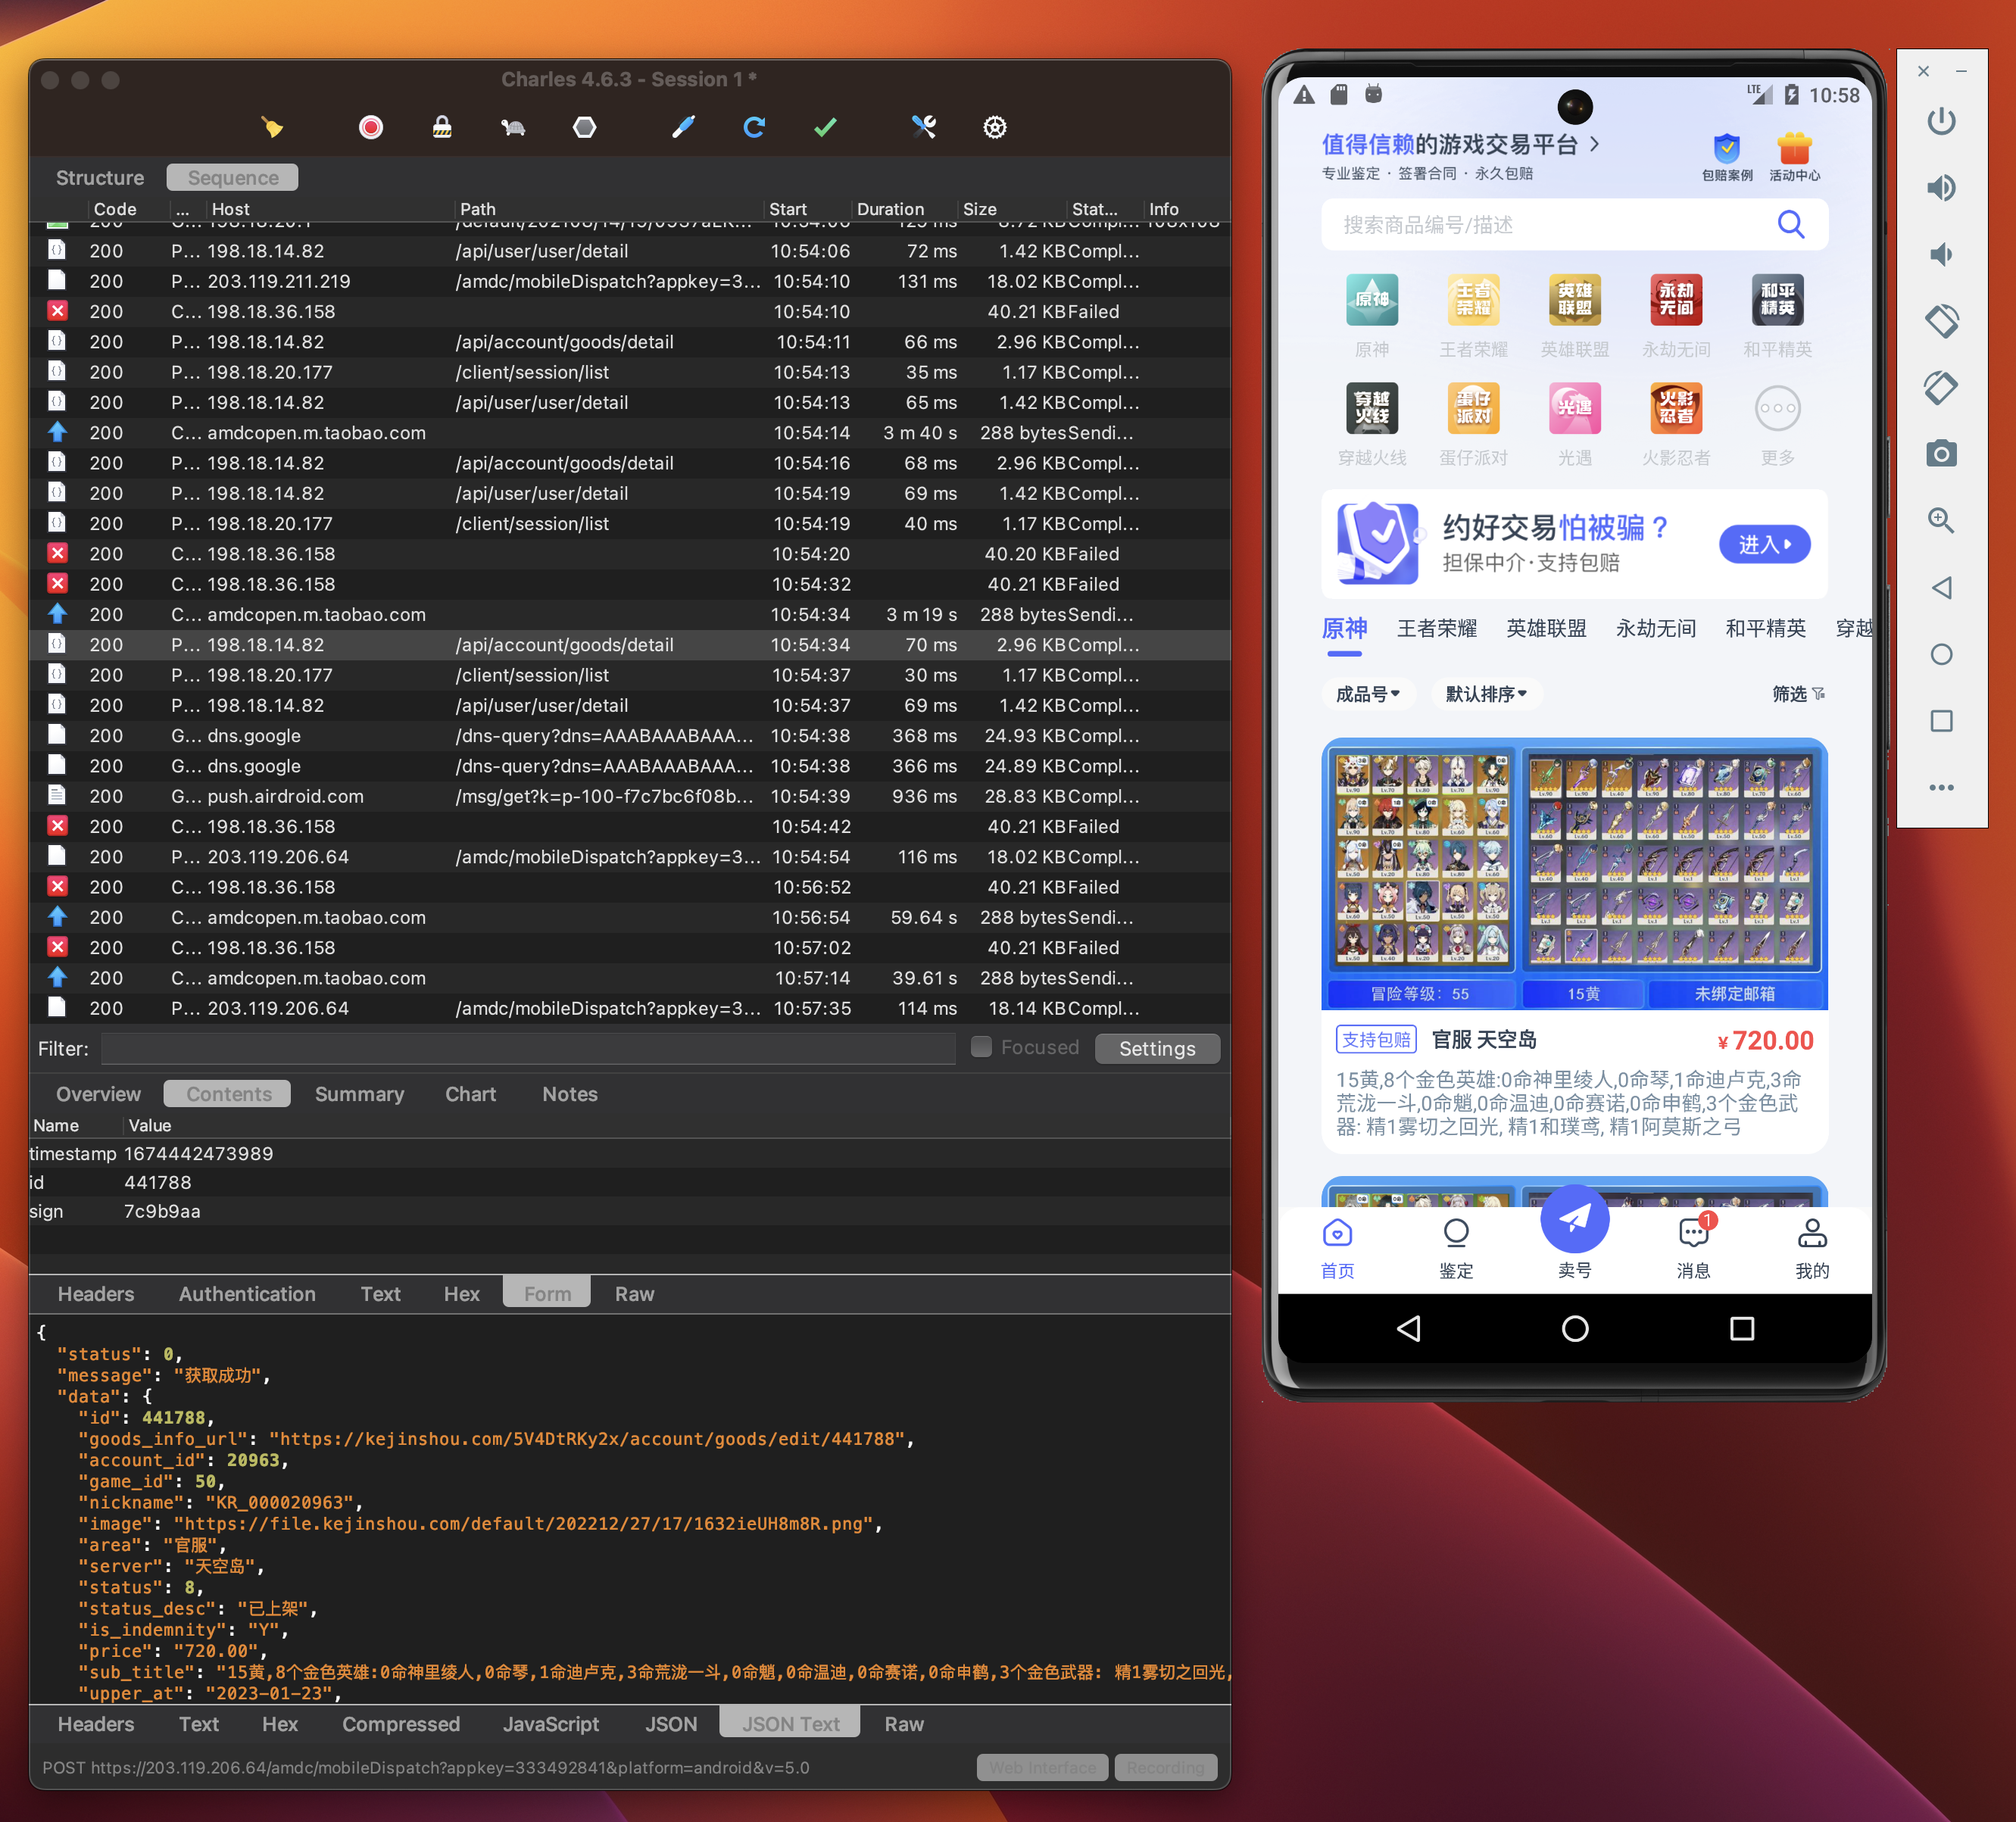This screenshot has width=2016, height=1822.
Task: Enable throttling turtle icon
Action: (x=513, y=127)
